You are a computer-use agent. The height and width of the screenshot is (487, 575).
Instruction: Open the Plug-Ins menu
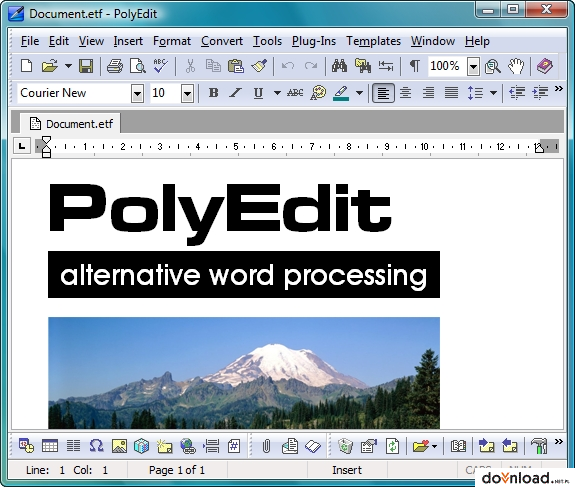click(x=314, y=41)
